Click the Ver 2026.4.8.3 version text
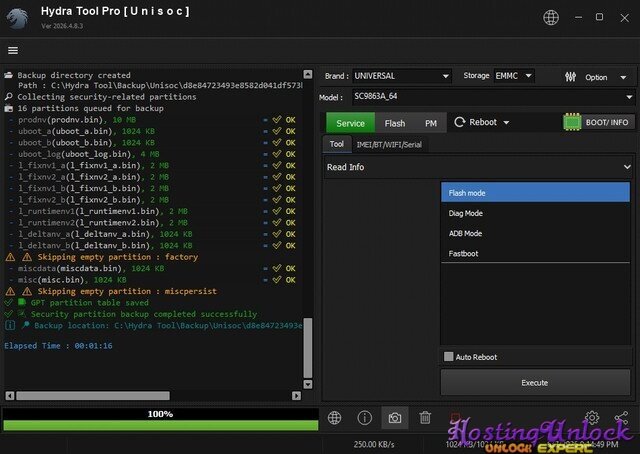 [x=62, y=26]
